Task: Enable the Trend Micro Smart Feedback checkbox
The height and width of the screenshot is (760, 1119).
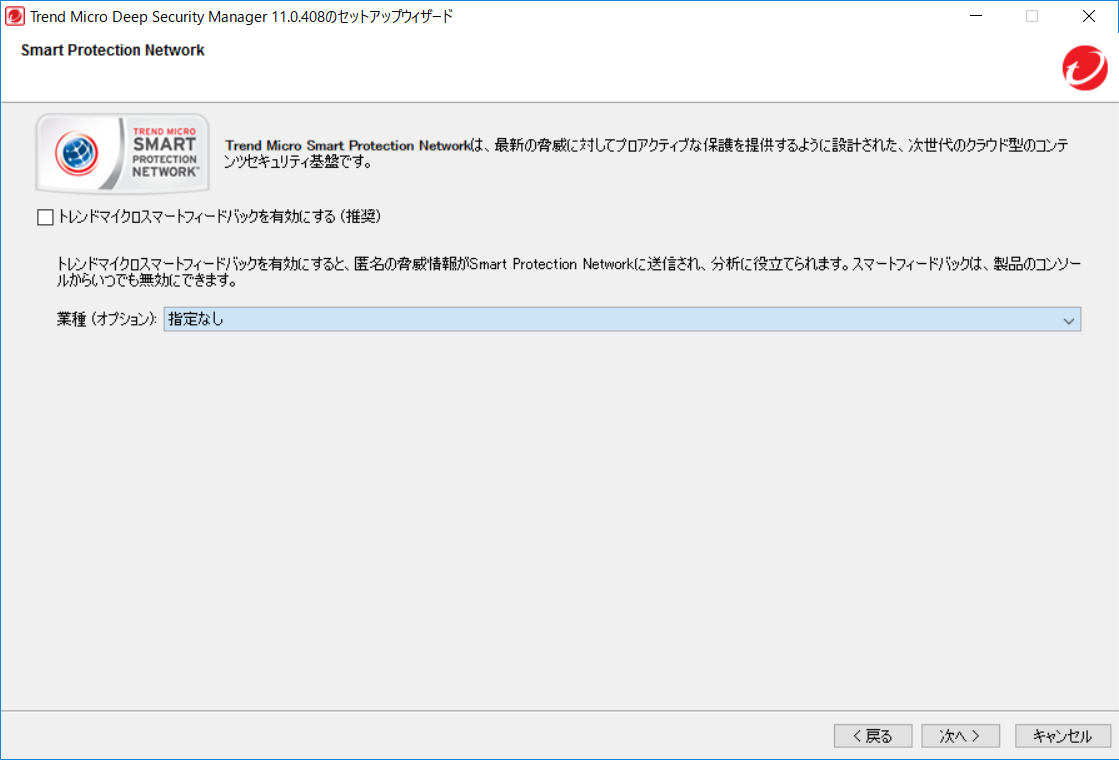Action: 45,217
